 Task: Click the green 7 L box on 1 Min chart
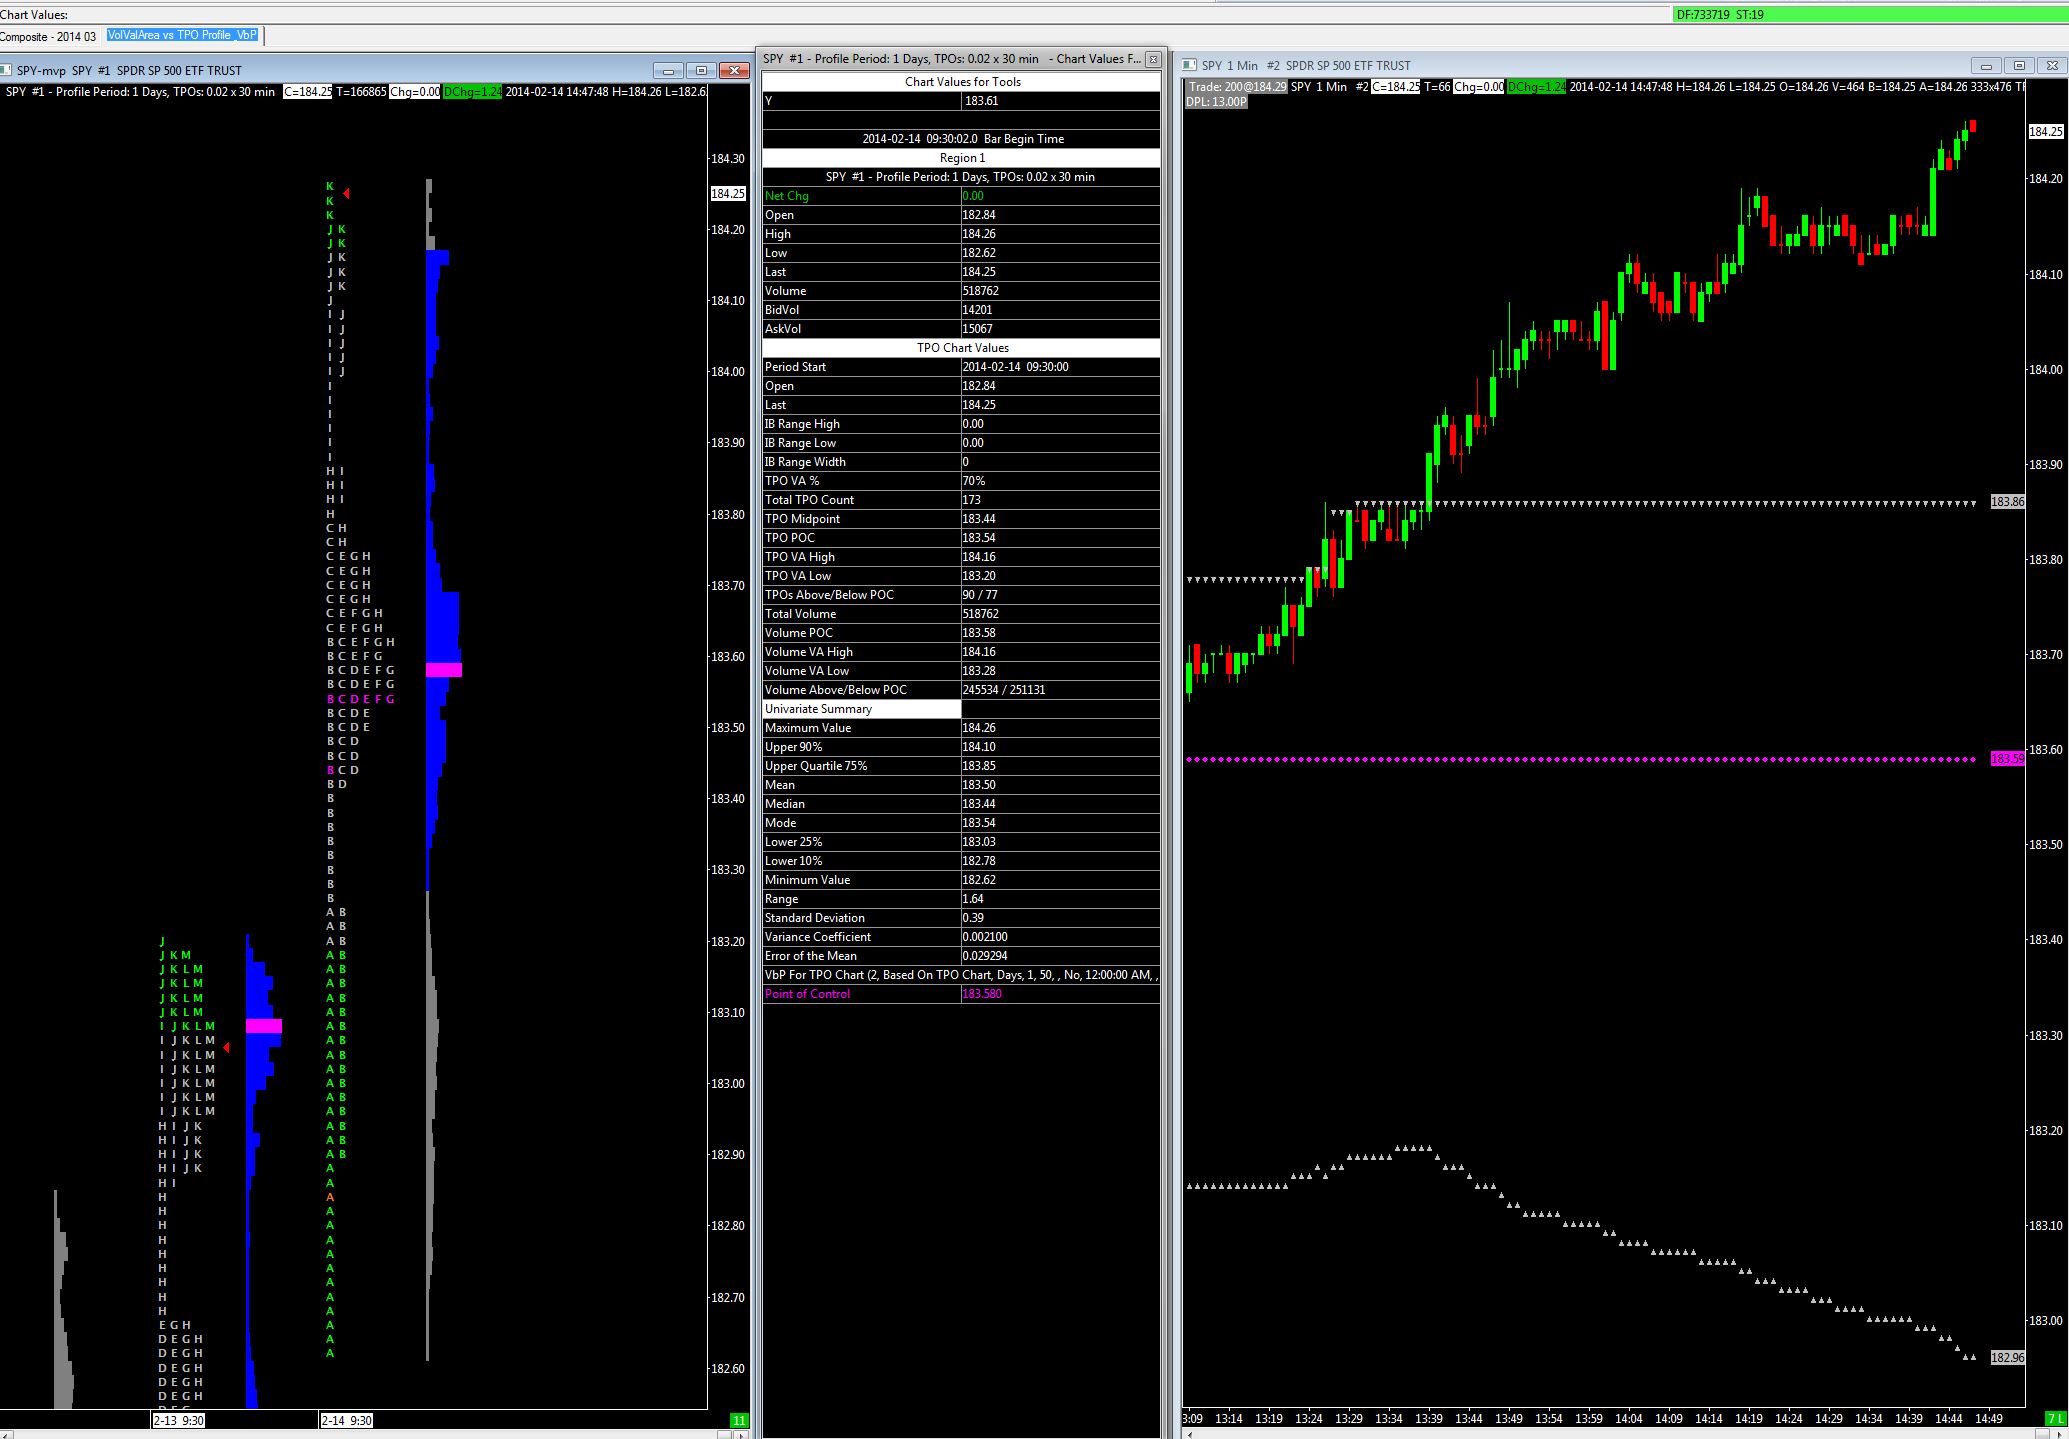coord(2056,1418)
